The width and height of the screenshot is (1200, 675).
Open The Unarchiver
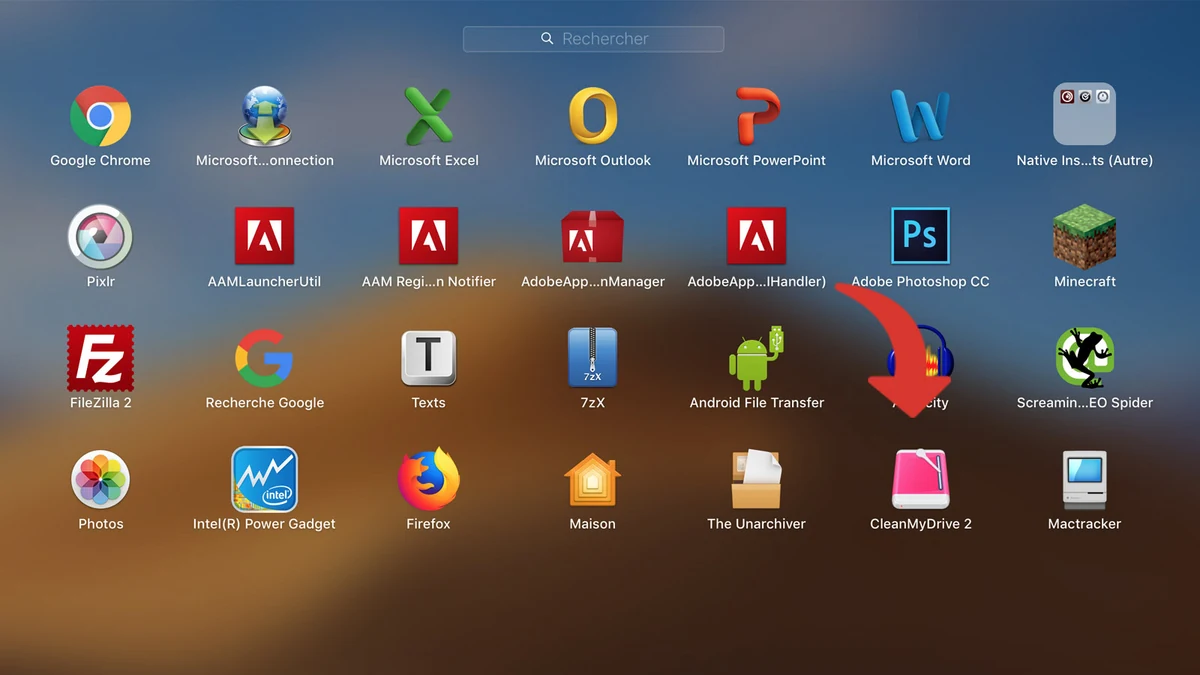click(x=756, y=479)
